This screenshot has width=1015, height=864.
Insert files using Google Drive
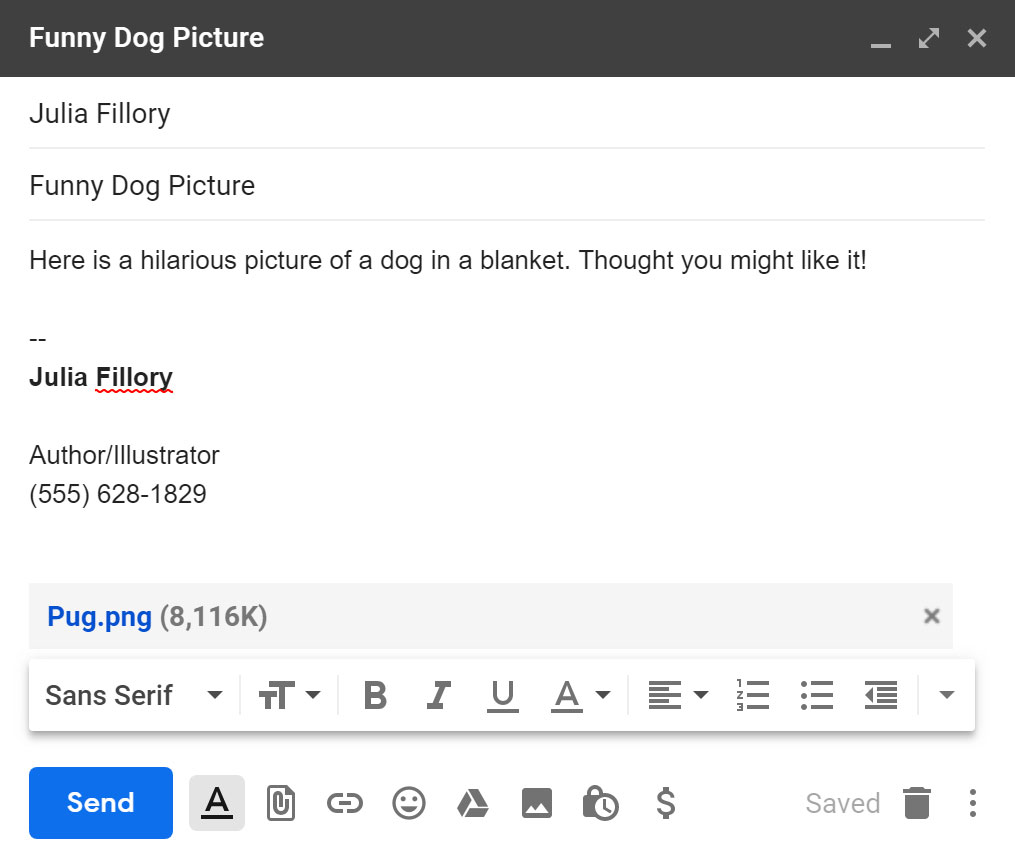point(473,803)
